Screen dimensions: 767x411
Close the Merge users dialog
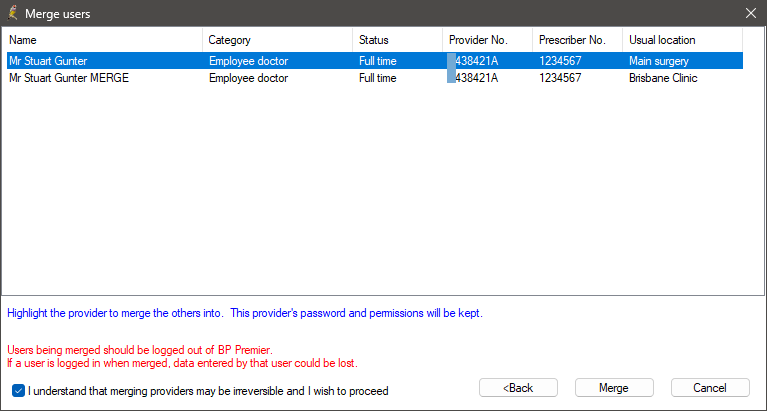click(750, 13)
